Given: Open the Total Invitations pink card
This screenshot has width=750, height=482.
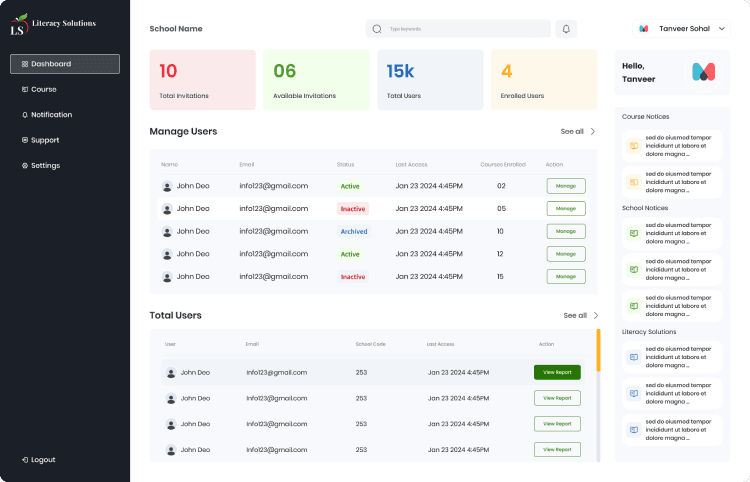Looking at the screenshot, I should coord(202,80).
